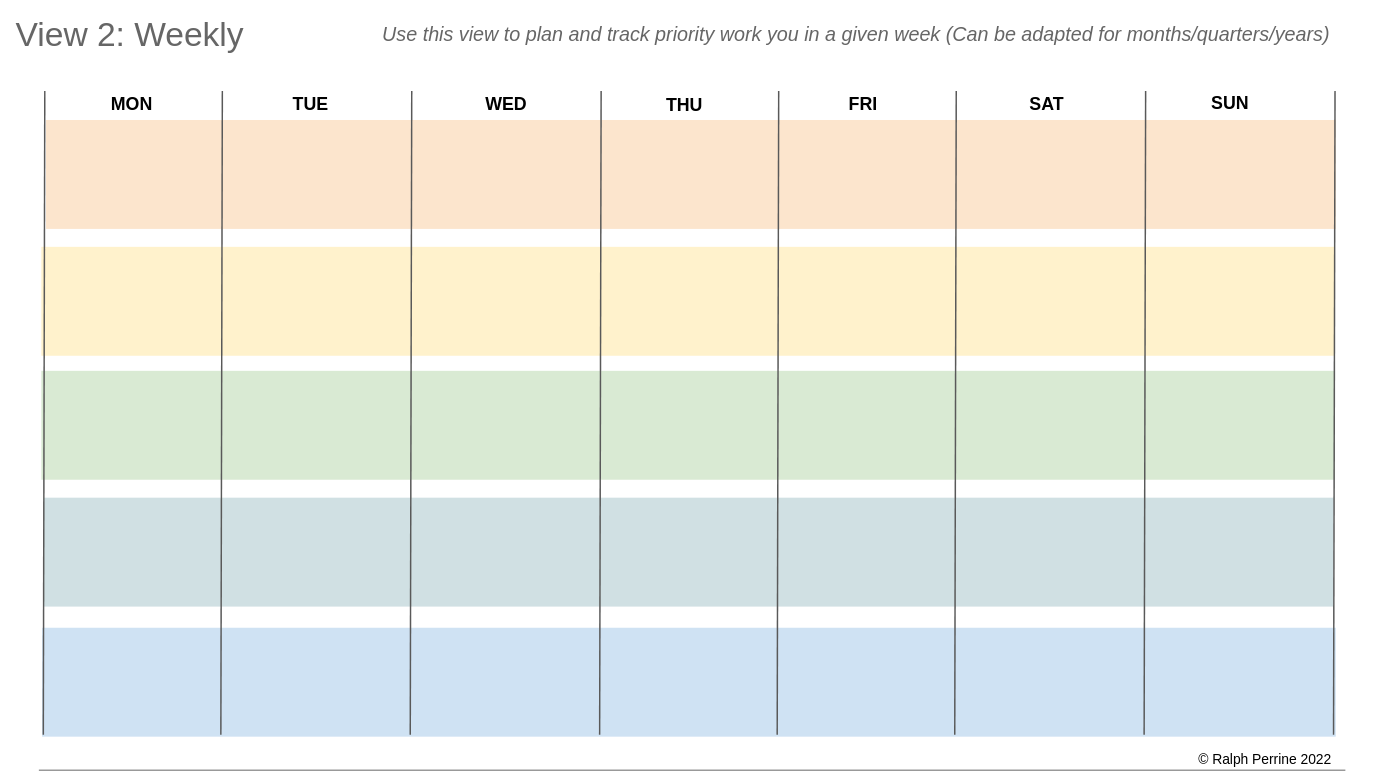Viewport: 1384px width, 778px height.
Task: Click the gray-blue cell under TUE
Action: click(316, 552)
